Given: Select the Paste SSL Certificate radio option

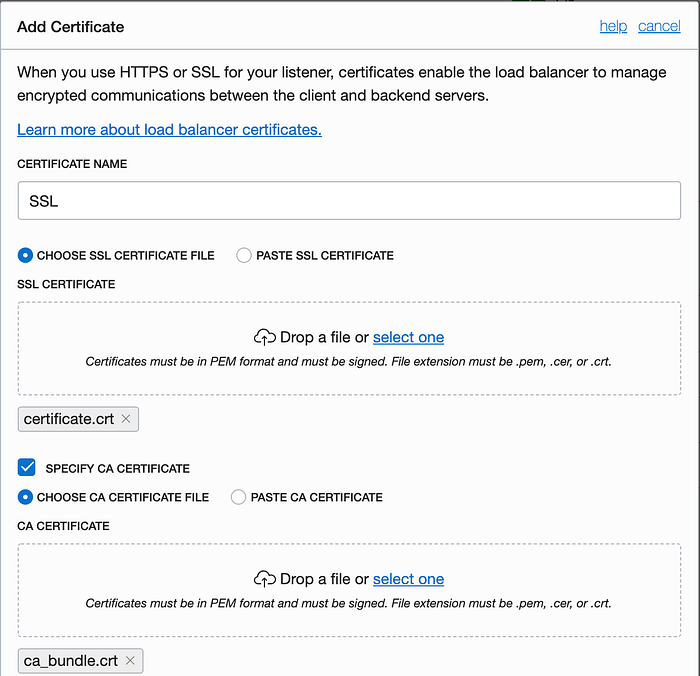Looking at the screenshot, I should (244, 255).
